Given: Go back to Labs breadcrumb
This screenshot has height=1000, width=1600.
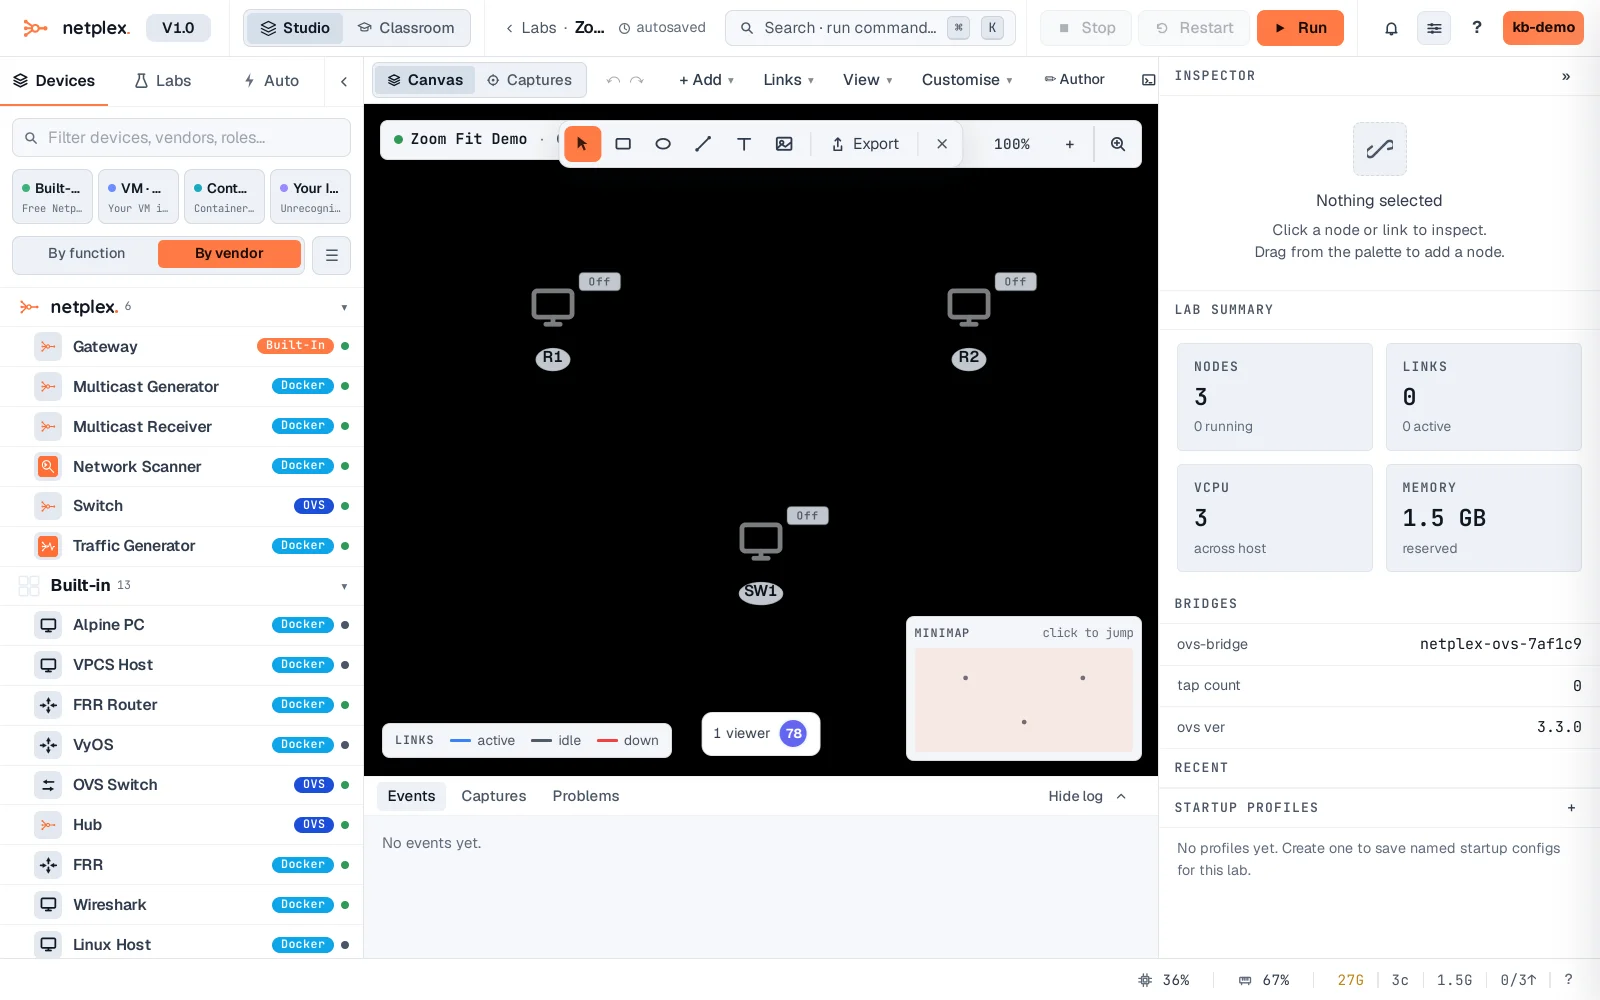Looking at the screenshot, I should pos(531,28).
